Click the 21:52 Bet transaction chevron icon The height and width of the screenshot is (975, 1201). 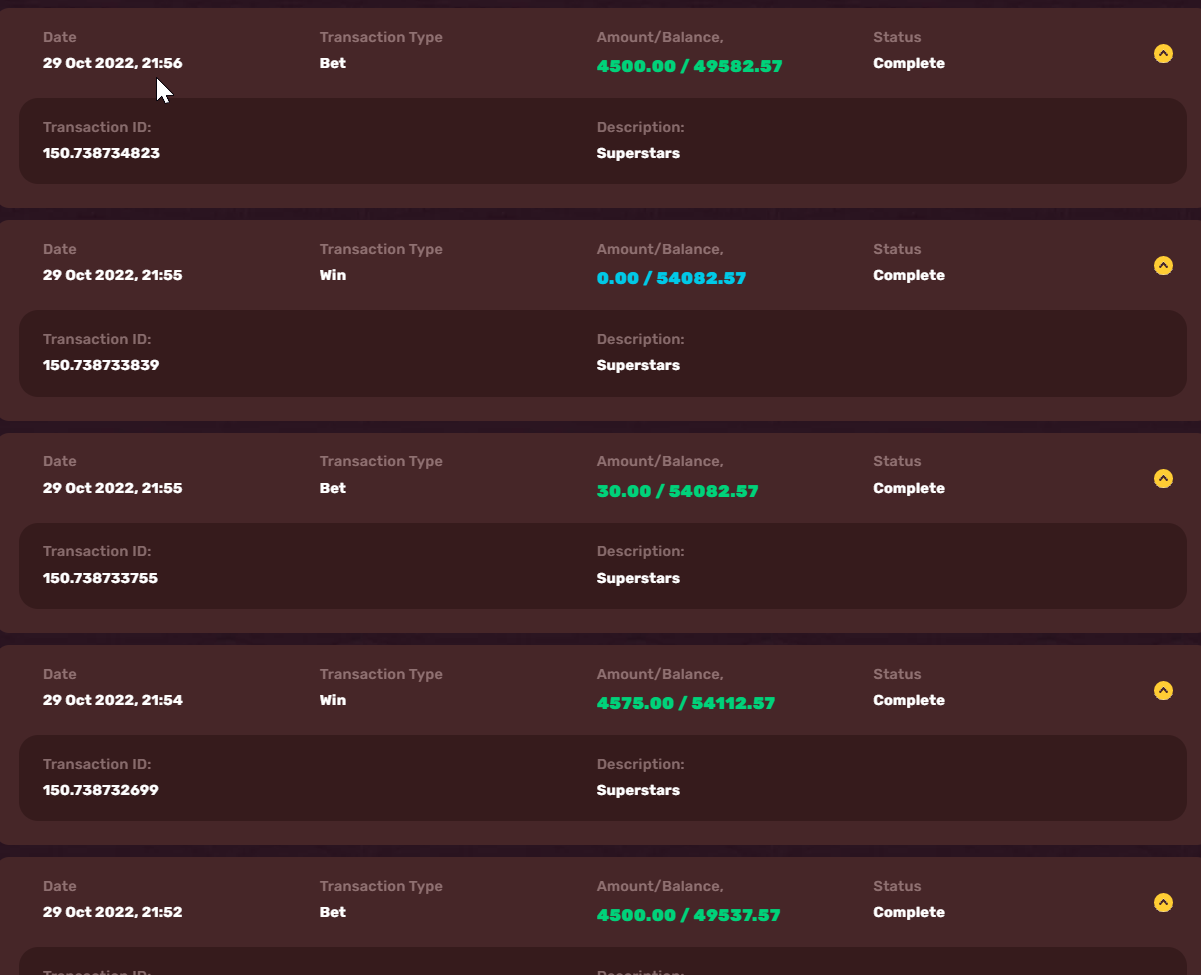pos(1163,903)
